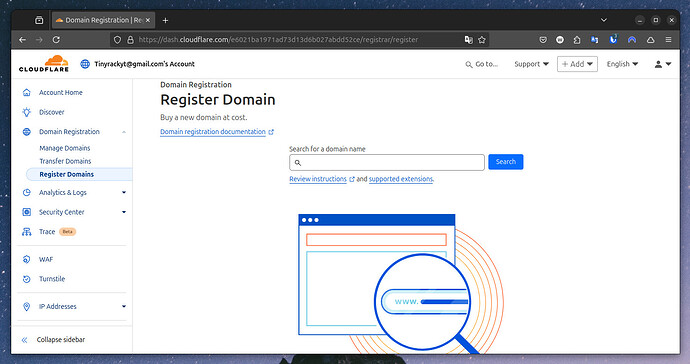Open the extensions puzzle icon
Screen dimensions: 690x364
[577, 40]
